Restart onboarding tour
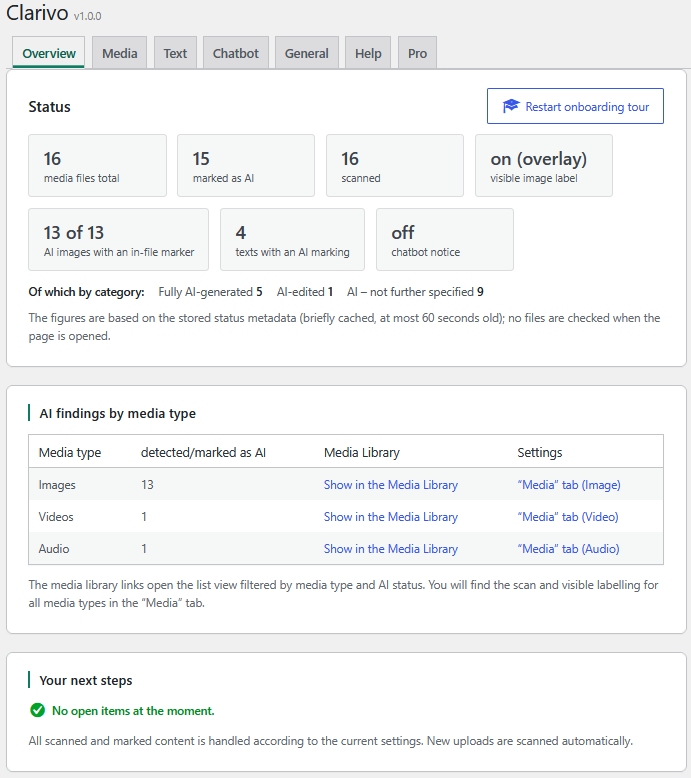This screenshot has width=691, height=778. 575,106
